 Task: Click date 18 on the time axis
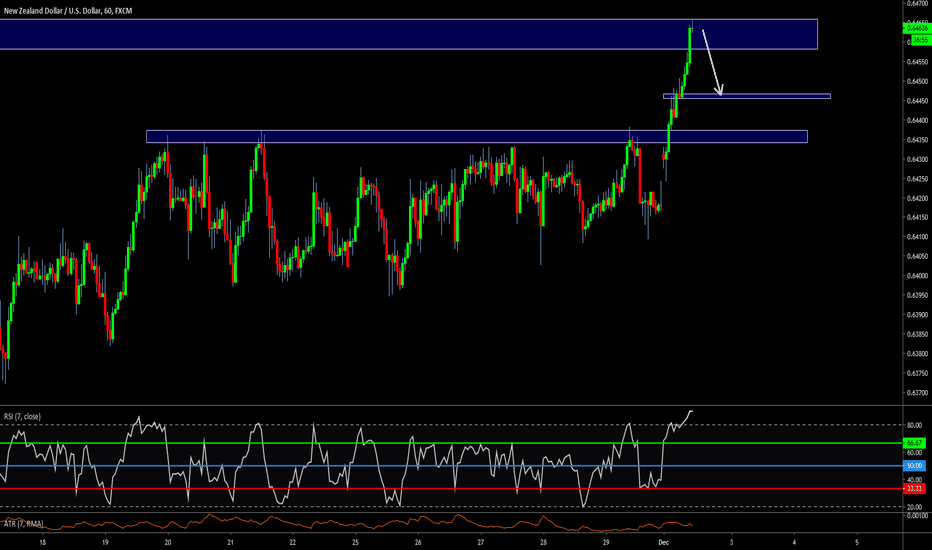pyautogui.click(x=42, y=542)
